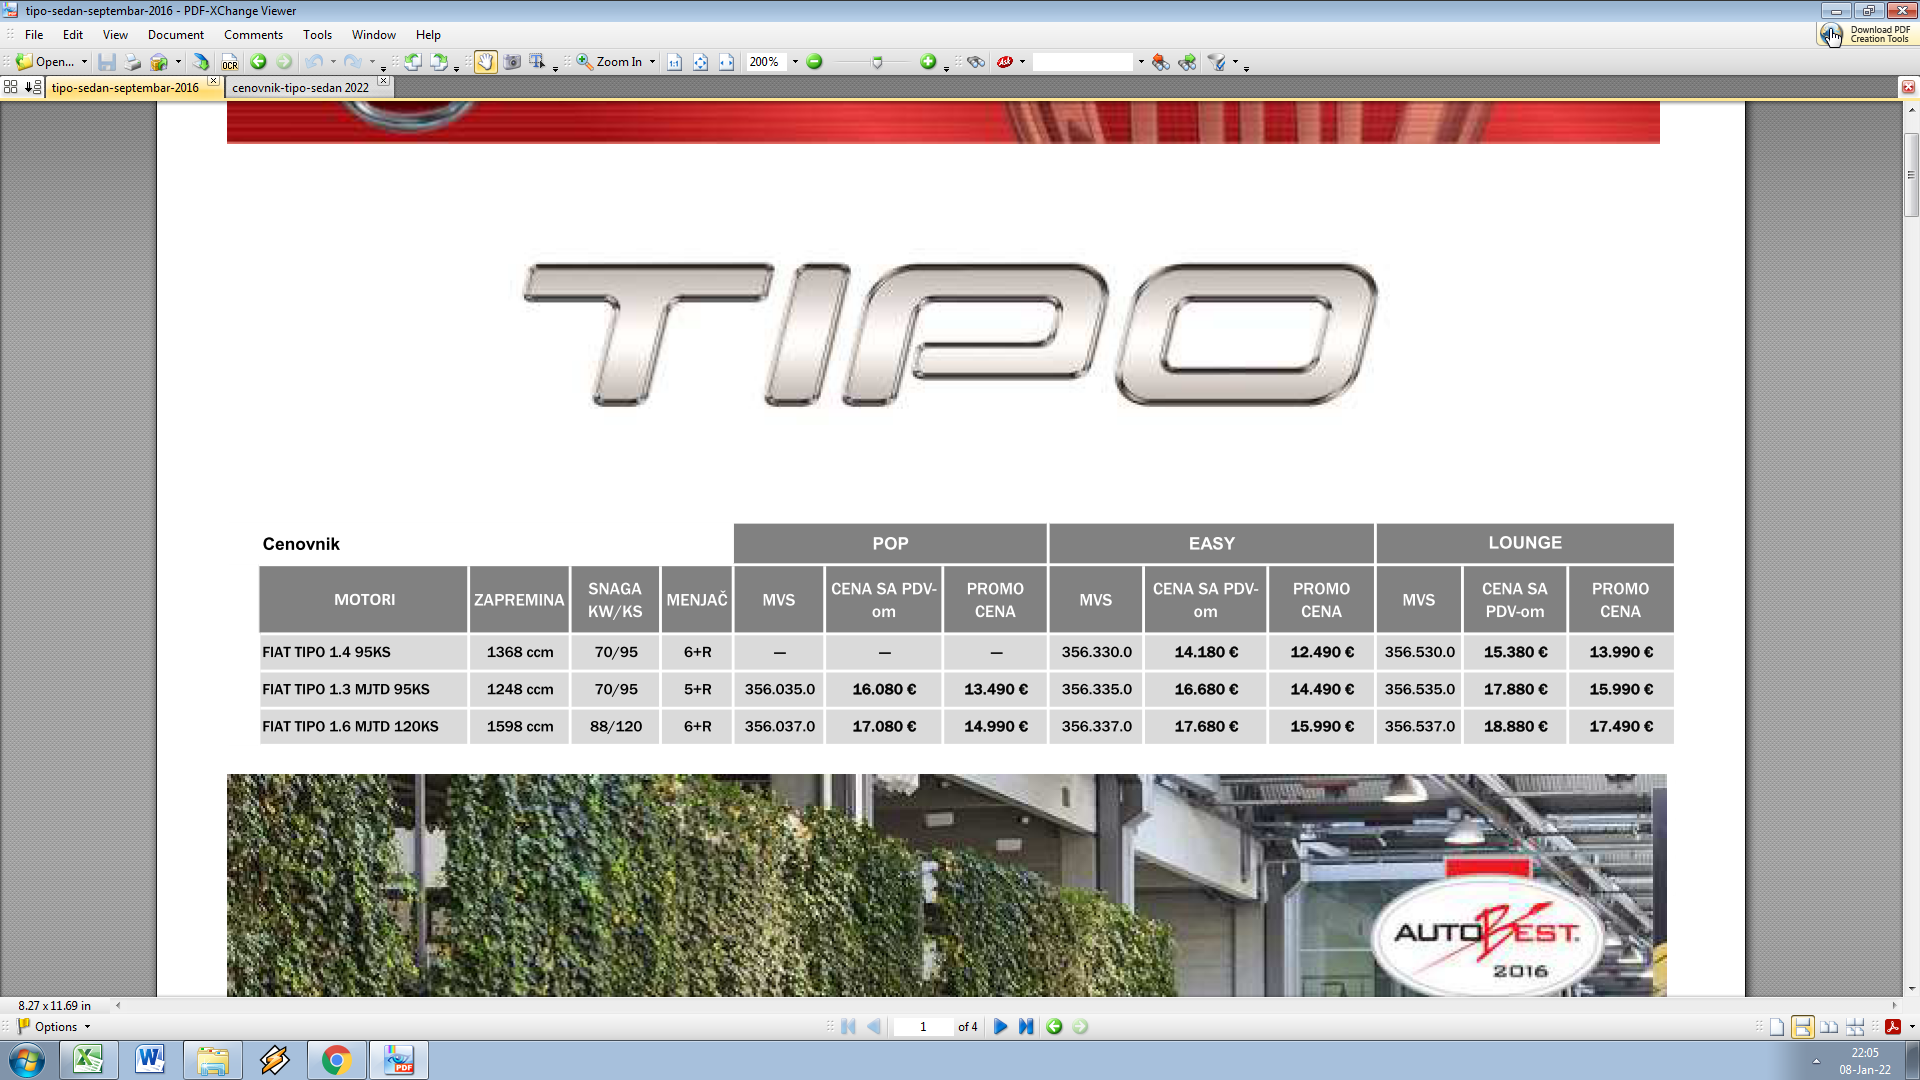The height and width of the screenshot is (1080, 1920).
Task: Find next search result
Action: click(x=1187, y=62)
